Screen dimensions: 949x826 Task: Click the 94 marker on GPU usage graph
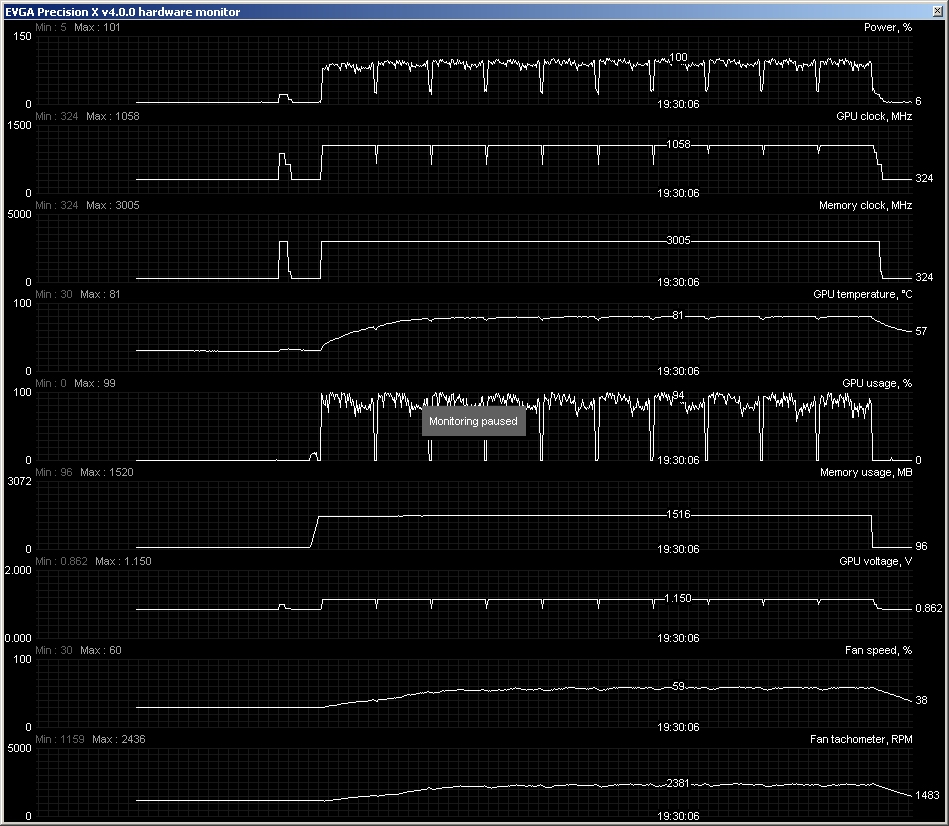point(678,395)
